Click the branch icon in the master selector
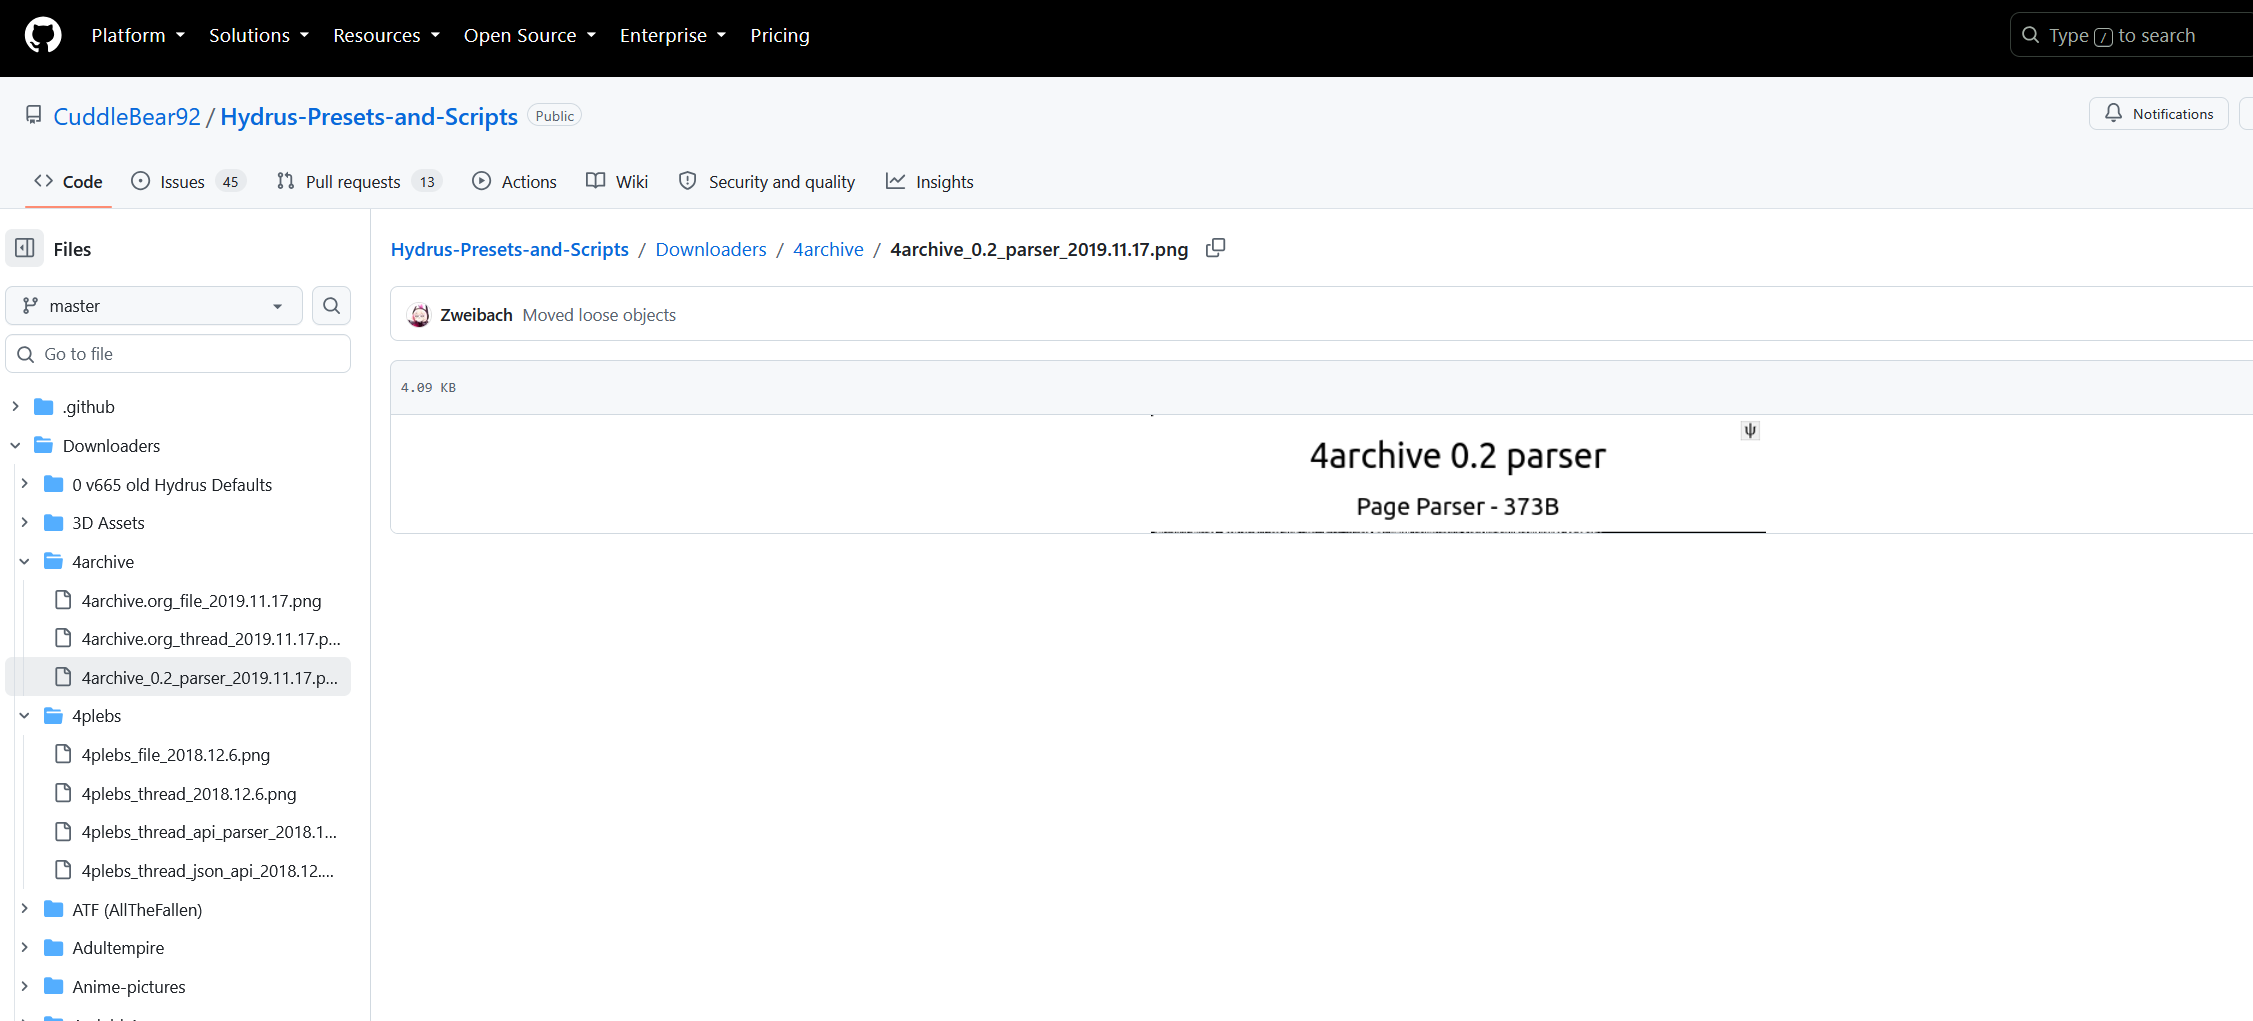Screen dimensions: 2253x1021 point(31,306)
